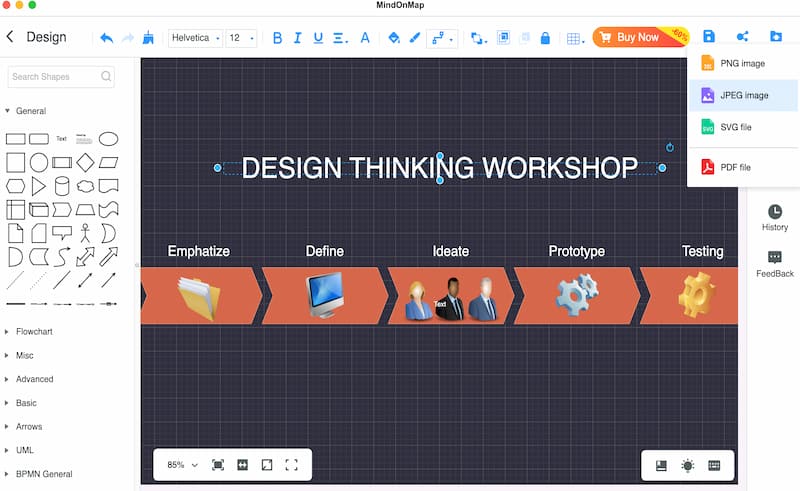Export as JPEG image
The width and height of the screenshot is (800, 491).
742,95
